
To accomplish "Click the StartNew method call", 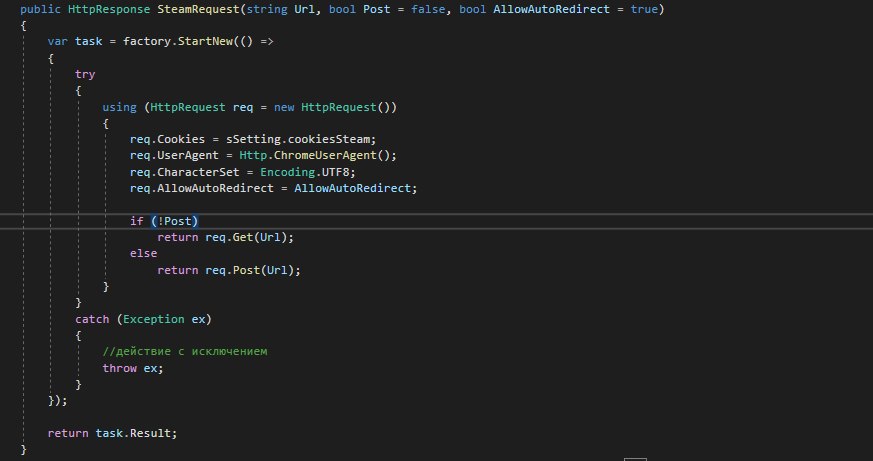I will click(205, 42).
